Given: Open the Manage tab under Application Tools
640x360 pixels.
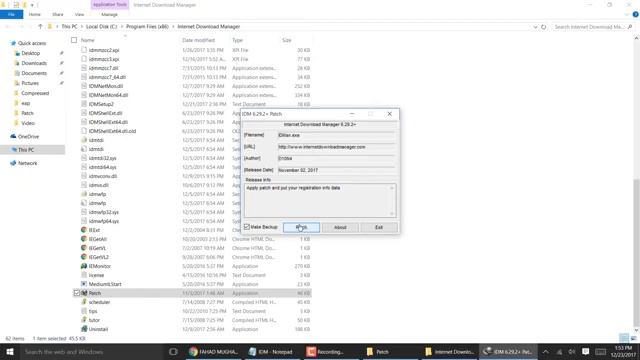Looking at the screenshot, I should [x=109, y=14].
